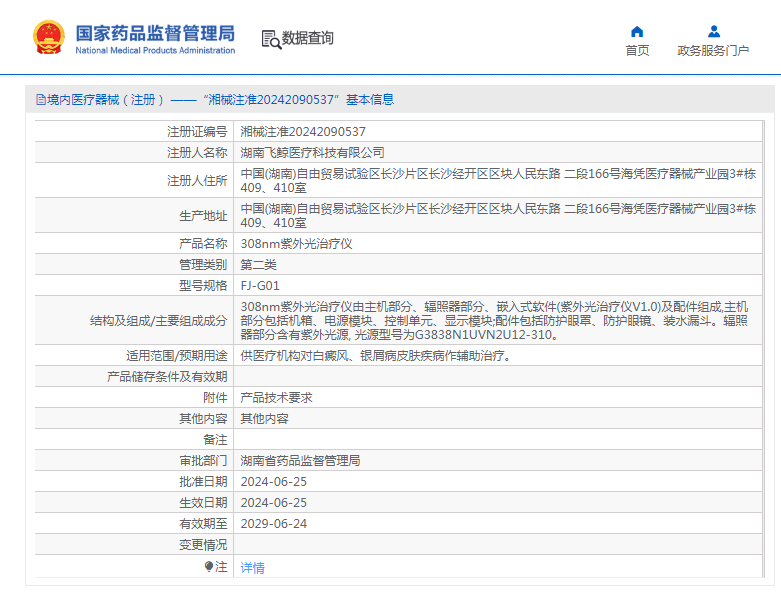781x601 pixels.
Task: Click the government services portal person icon
Action: tap(713, 32)
